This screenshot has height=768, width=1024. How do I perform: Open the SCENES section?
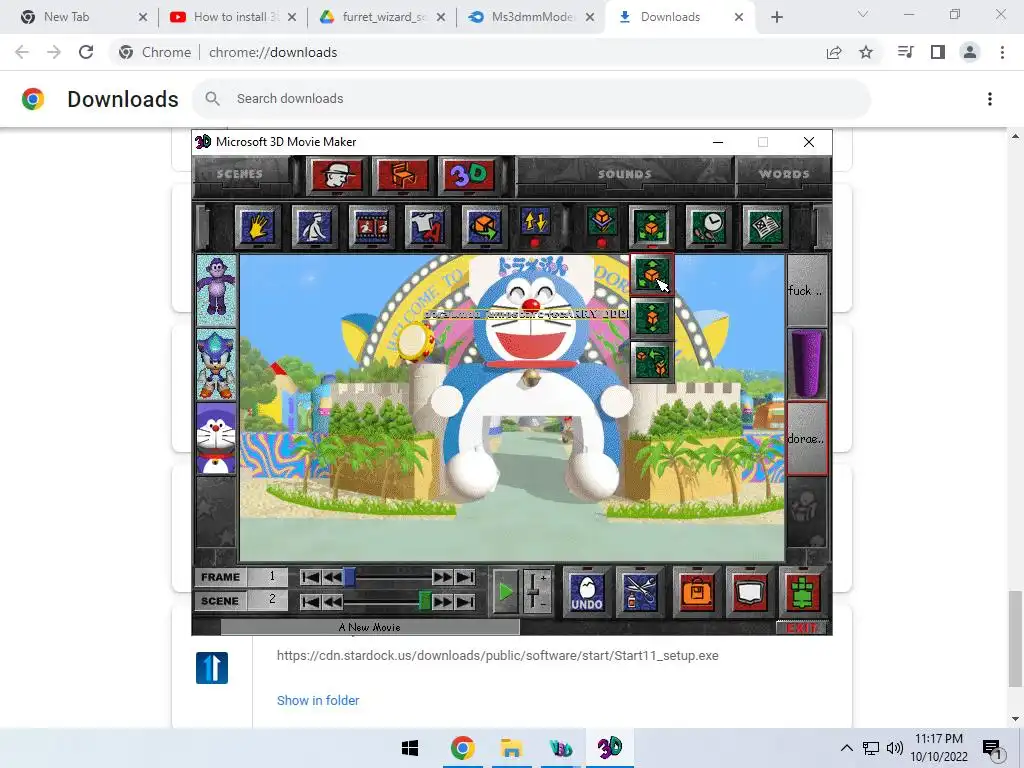[x=240, y=174]
